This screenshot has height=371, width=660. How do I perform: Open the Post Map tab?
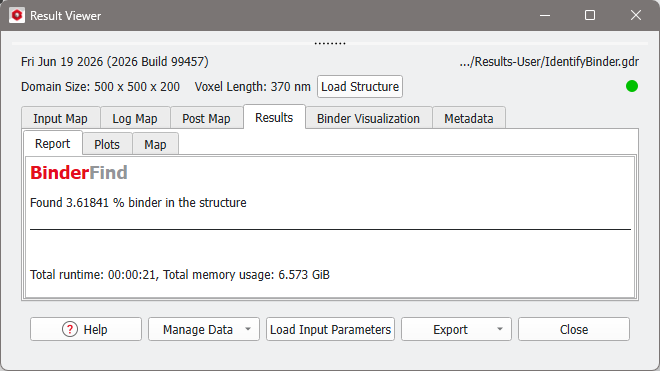pyautogui.click(x=206, y=118)
